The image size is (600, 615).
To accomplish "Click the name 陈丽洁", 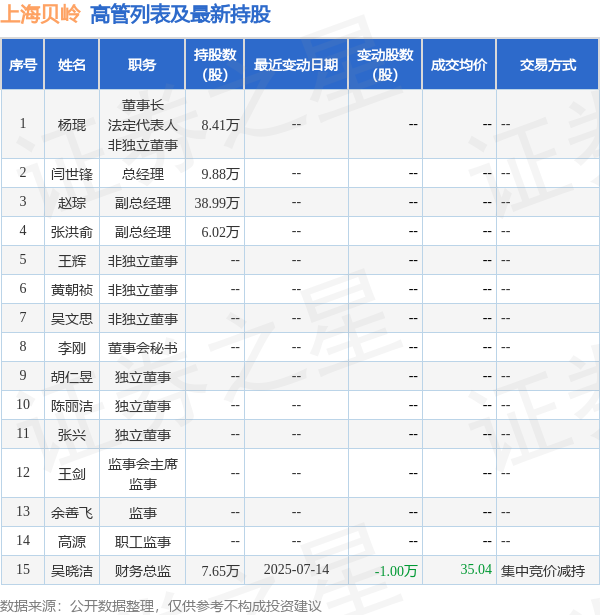I will (x=72, y=406).
